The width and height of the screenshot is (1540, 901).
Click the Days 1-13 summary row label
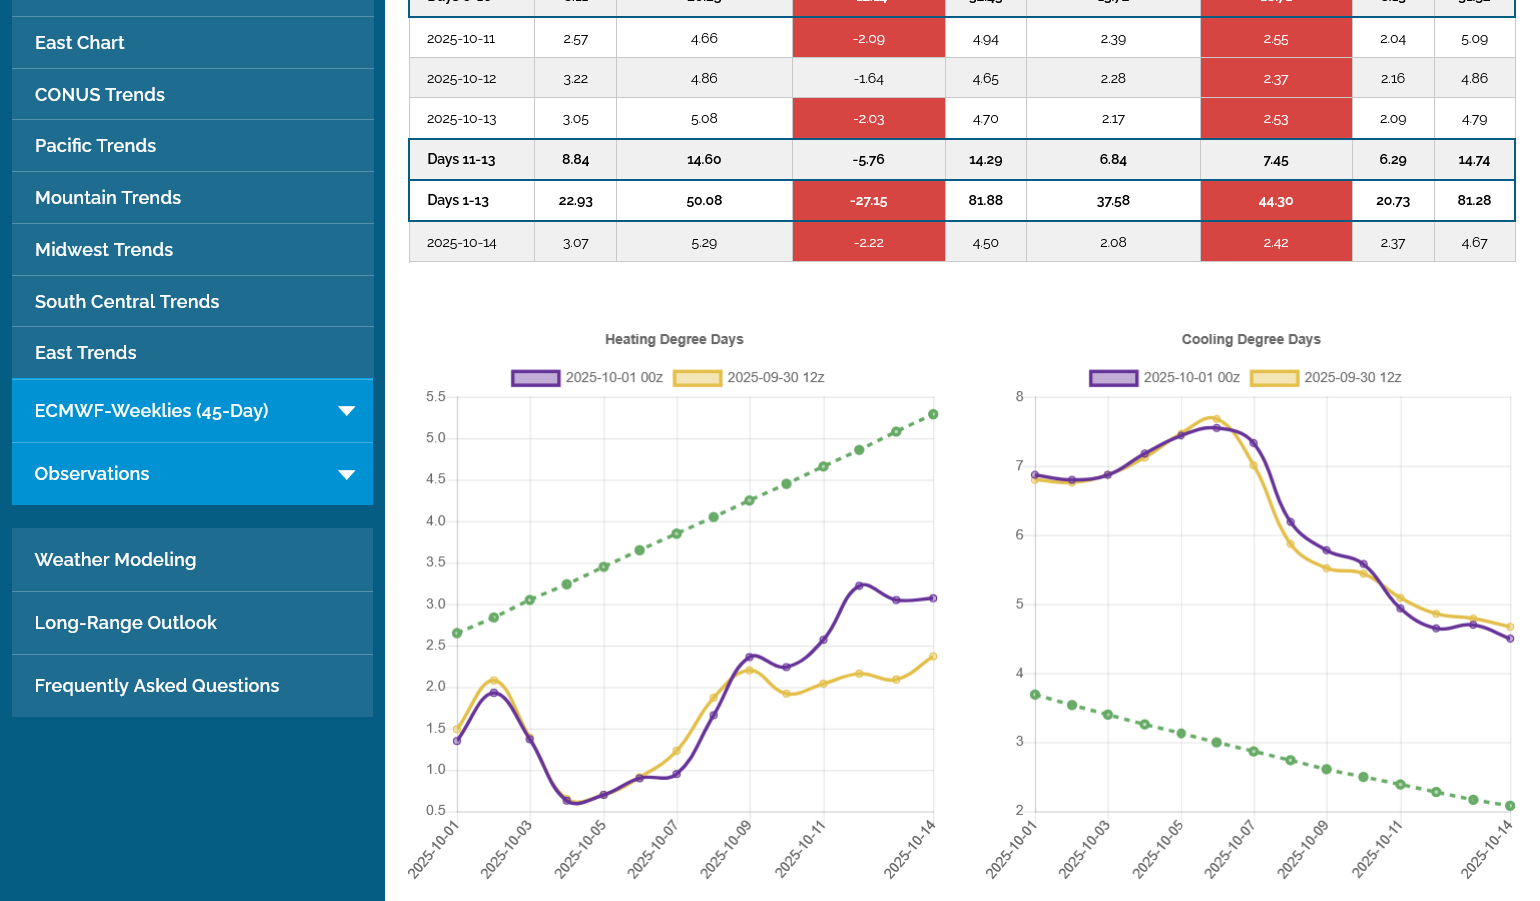pos(458,201)
